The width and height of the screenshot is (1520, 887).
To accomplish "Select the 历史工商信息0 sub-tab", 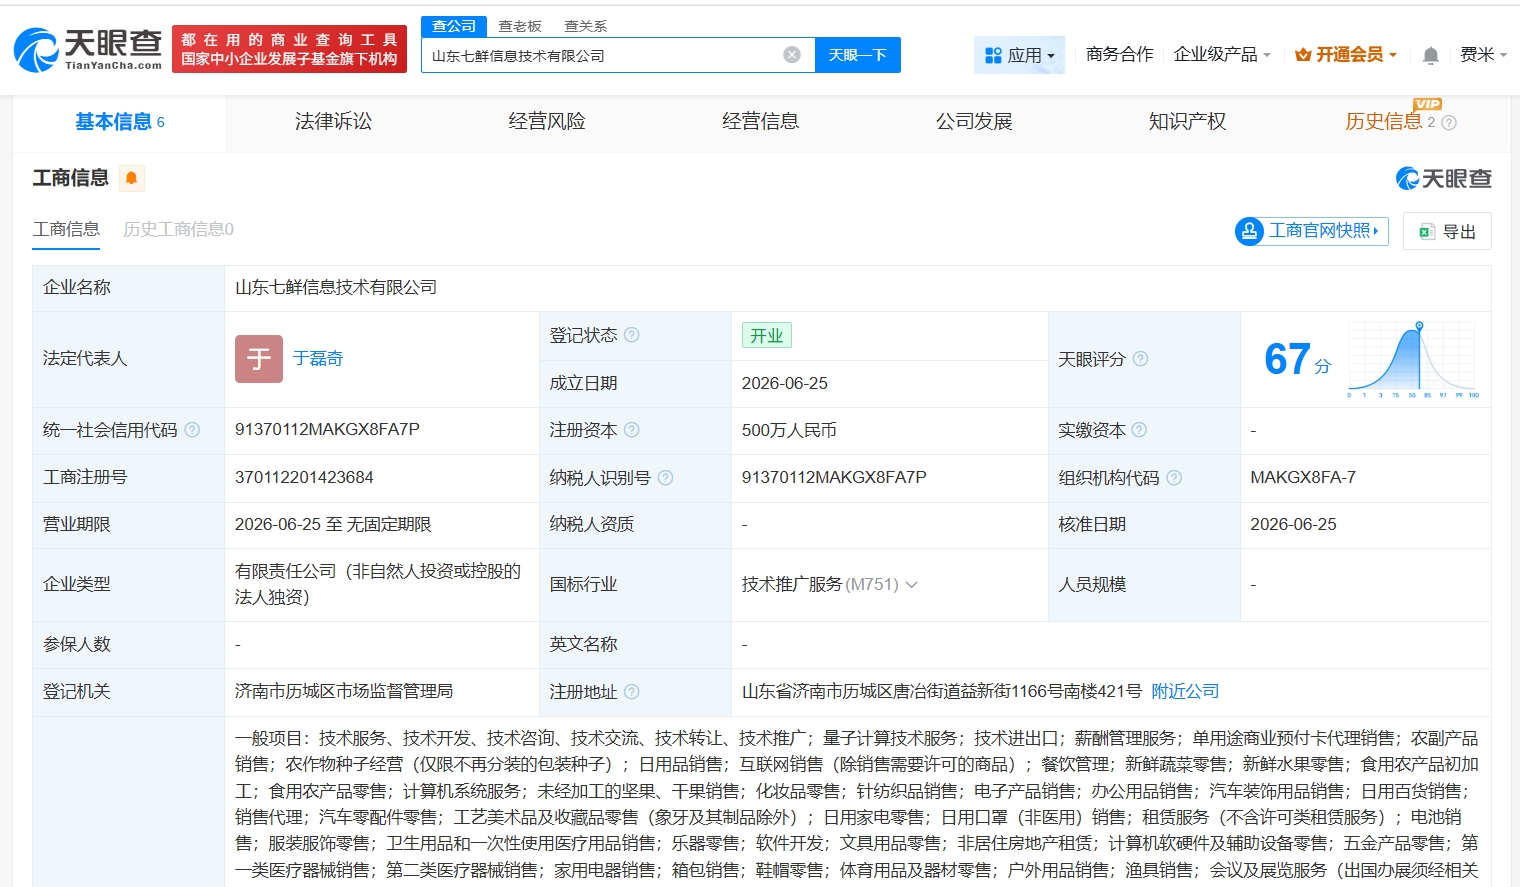I will pos(178,230).
